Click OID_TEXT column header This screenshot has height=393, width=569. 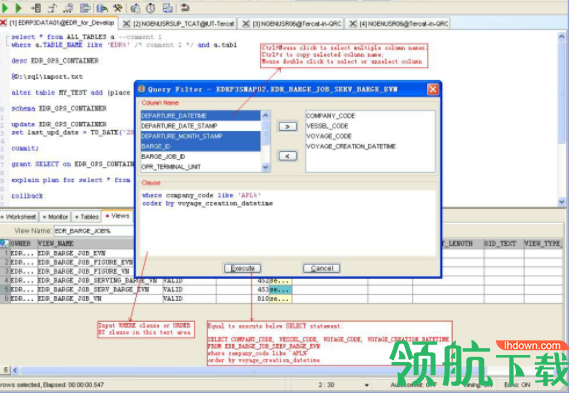(x=503, y=243)
